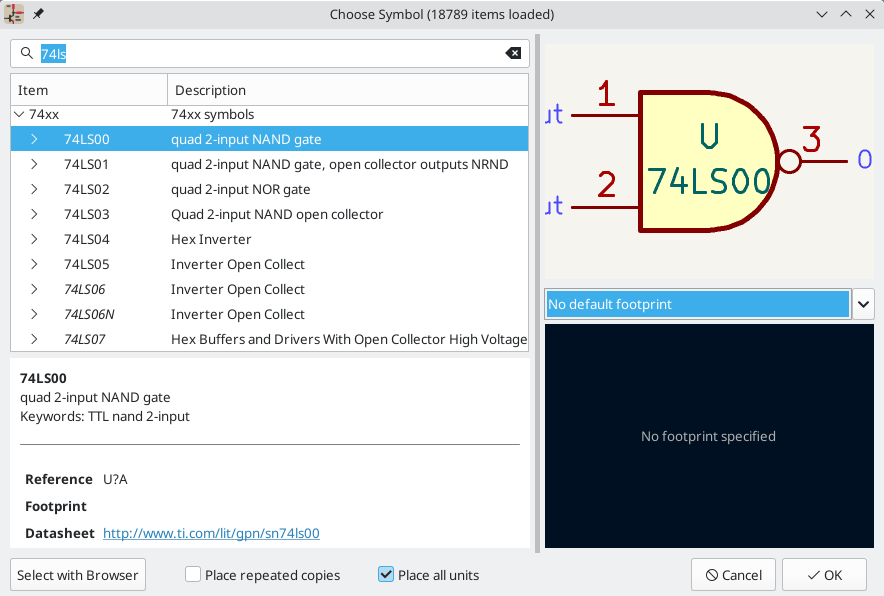Viewport: 884px width, 596px height.
Task: Enable Place repeated copies
Action: point(192,574)
